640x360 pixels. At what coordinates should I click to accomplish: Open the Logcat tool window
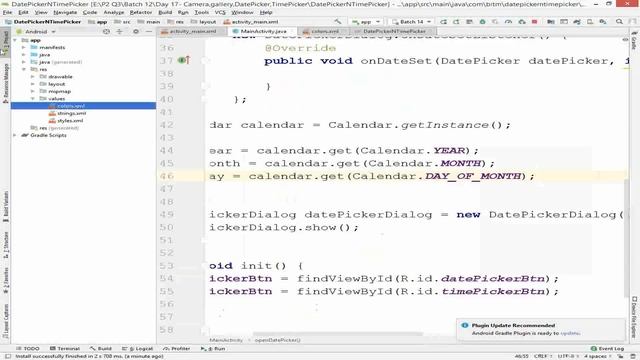(138, 349)
